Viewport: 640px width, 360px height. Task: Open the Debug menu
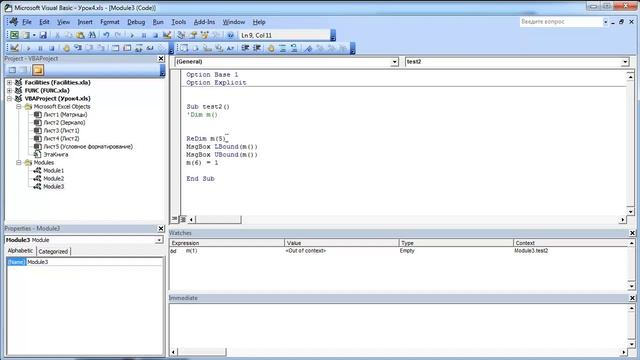point(136,22)
